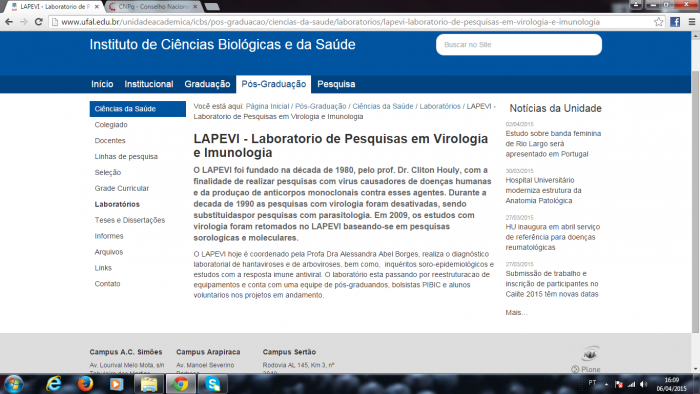The width and height of the screenshot is (700, 394).
Task: Click Mais... link under news
Action: 516,312
